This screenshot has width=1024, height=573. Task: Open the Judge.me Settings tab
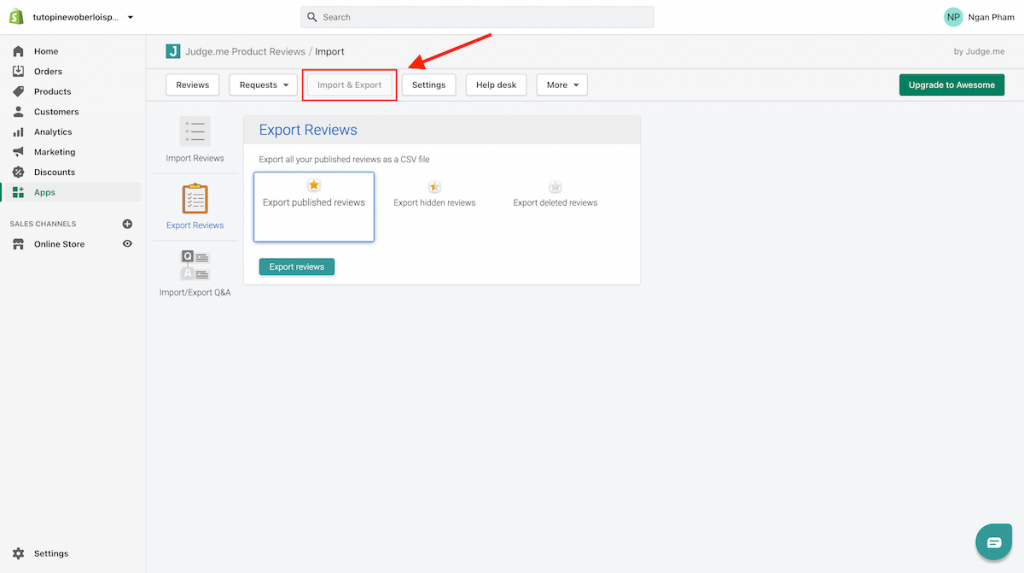click(428, 85)
